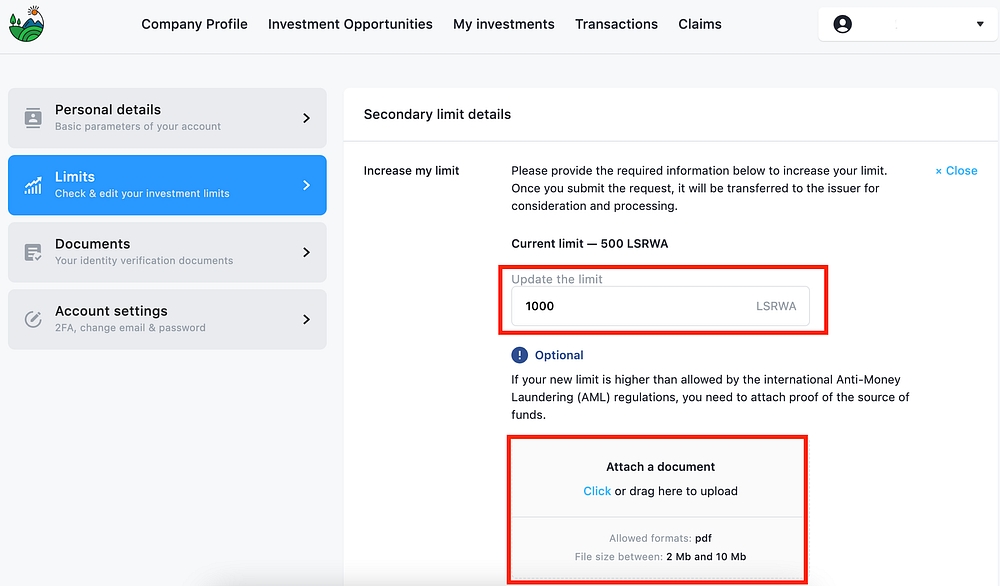Open the Claims menu item

[699, 24]
